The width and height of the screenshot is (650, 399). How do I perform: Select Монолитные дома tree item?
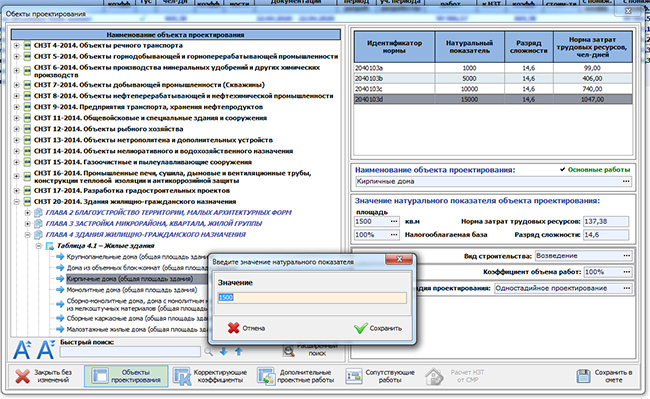pyautogui.click(x=132, y=290)
